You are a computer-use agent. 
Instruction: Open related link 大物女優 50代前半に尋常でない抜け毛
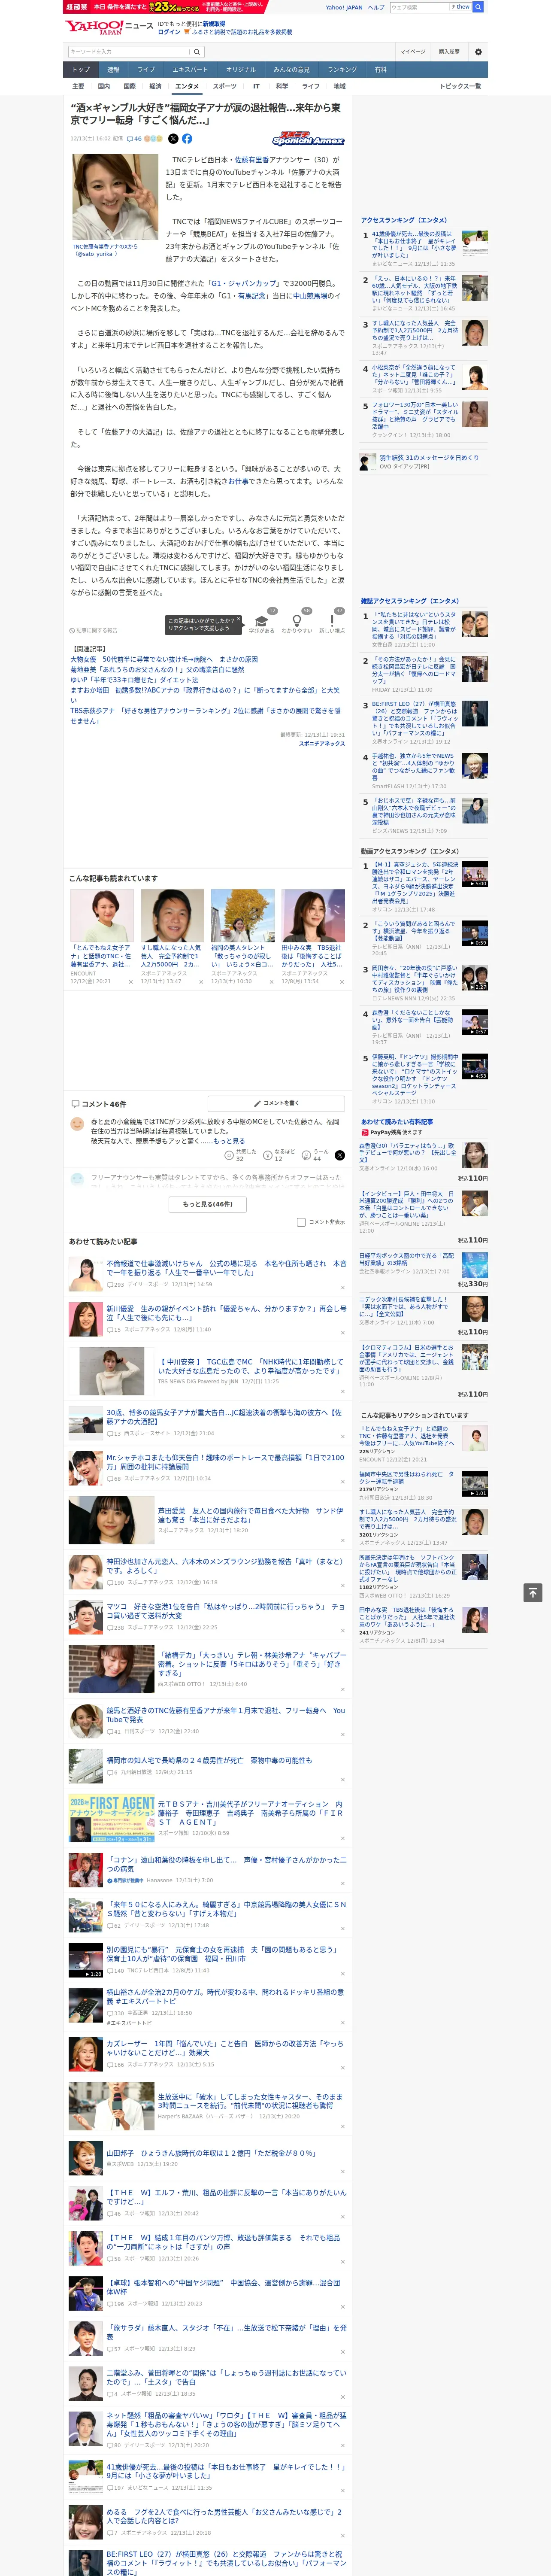[x=164, y=660]
